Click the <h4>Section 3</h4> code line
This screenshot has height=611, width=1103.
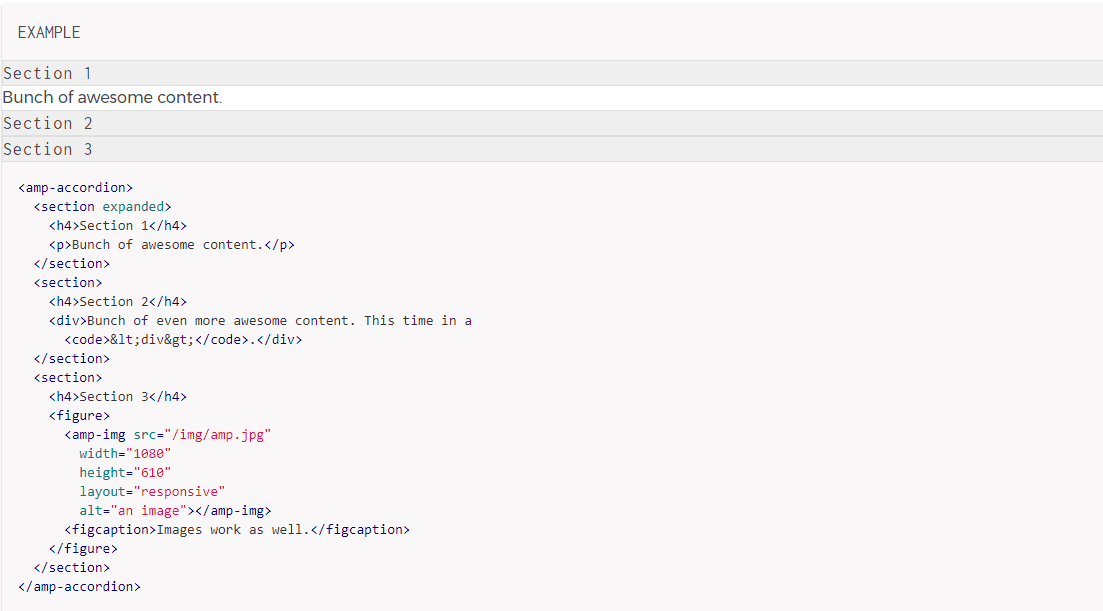click(118, 396)
